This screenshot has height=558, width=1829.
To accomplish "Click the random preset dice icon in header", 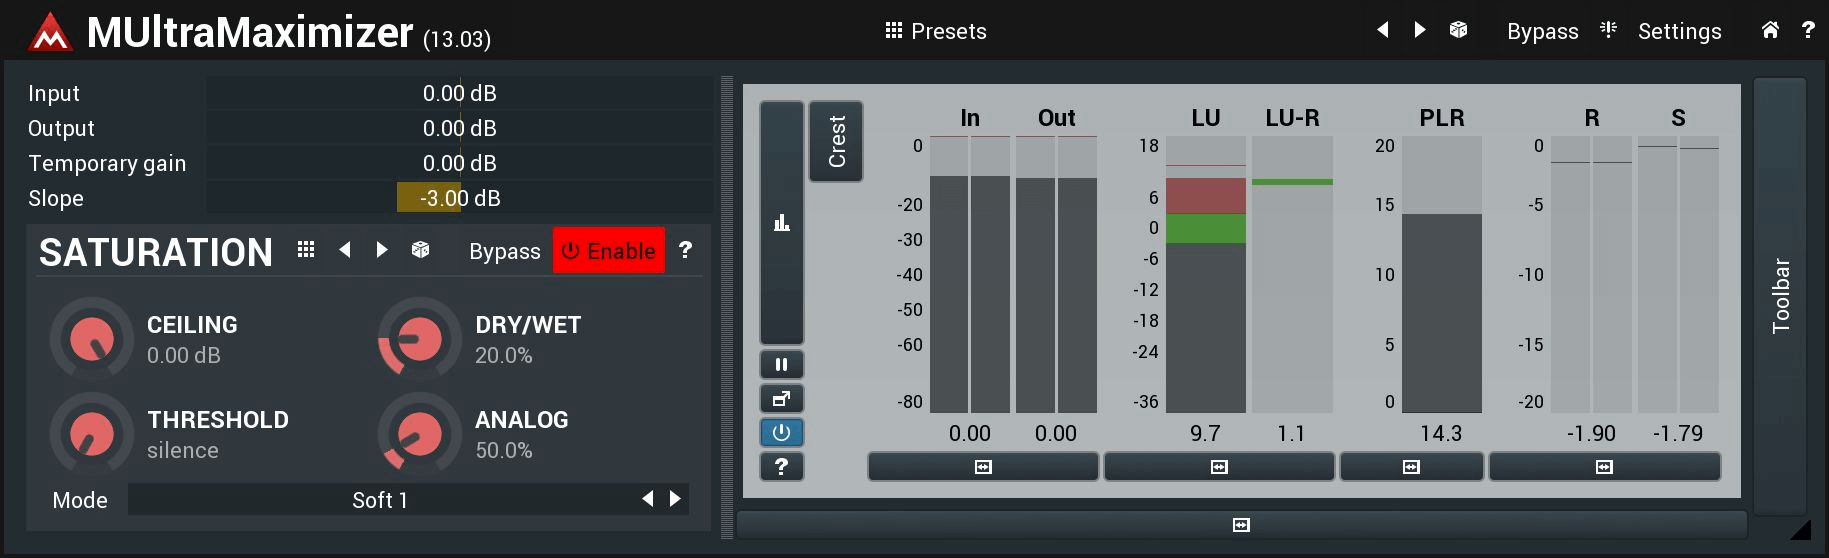I will (1458, 30).
